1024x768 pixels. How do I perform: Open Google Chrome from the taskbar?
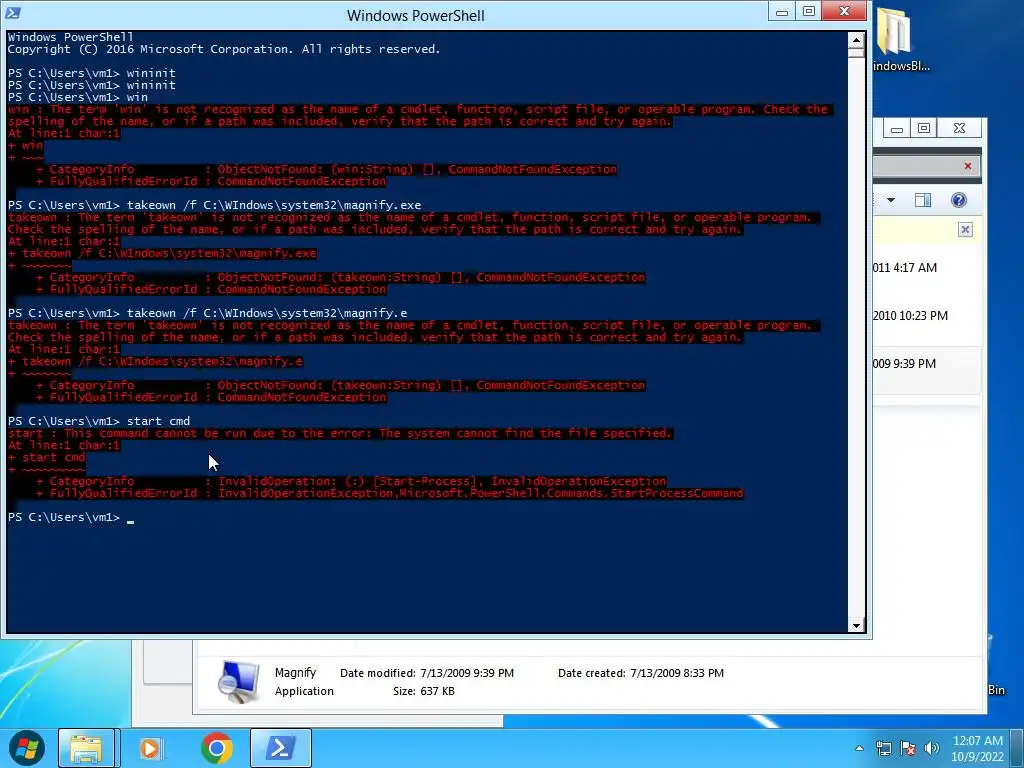coord(217,748)
